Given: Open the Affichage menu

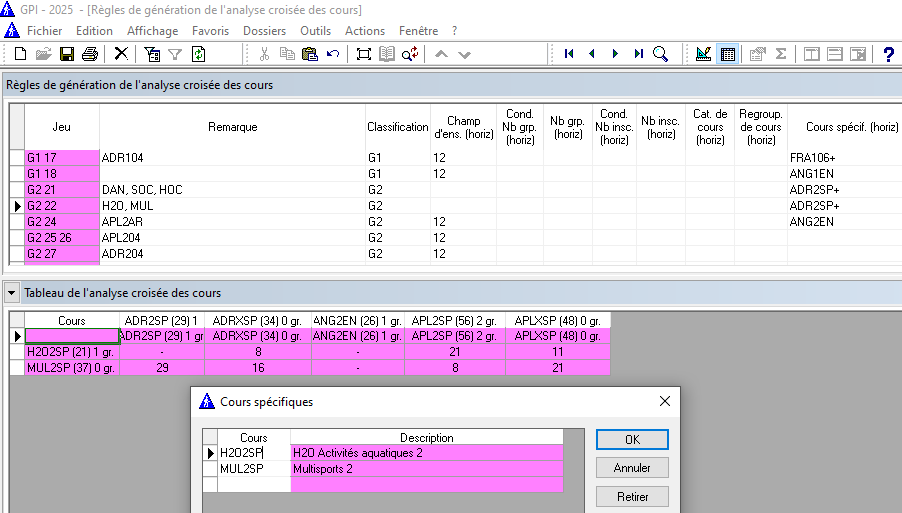Looking at the screenshot, I should 152,31.
